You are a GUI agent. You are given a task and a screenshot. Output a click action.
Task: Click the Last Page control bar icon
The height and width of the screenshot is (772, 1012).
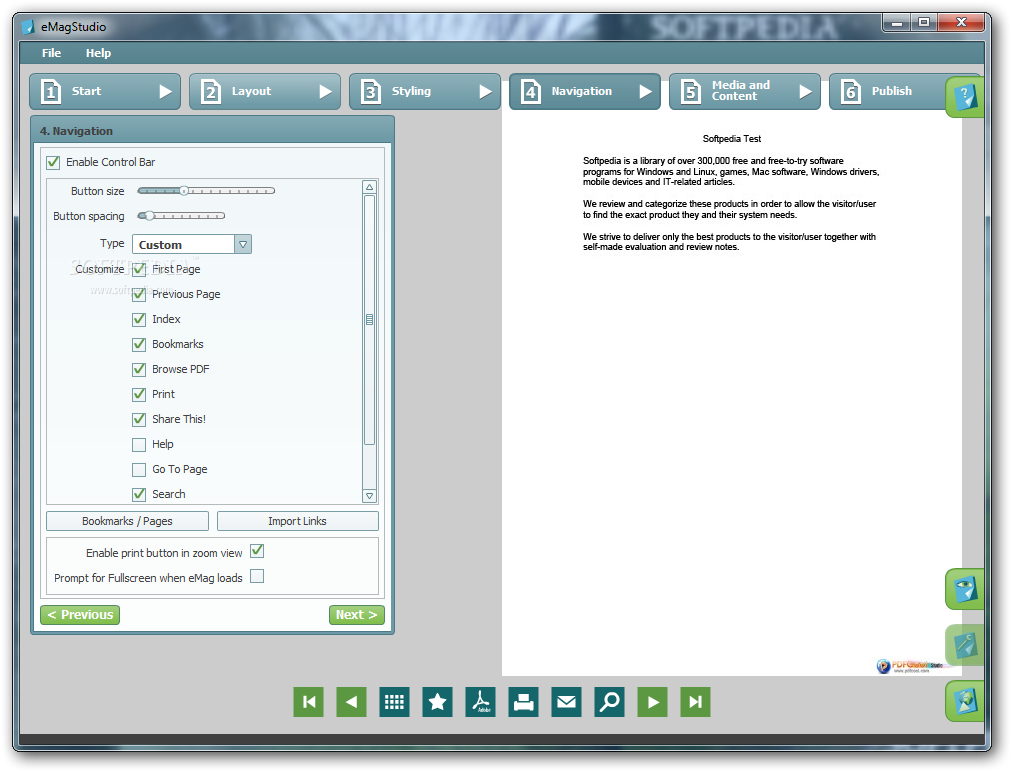coord(695,702)
